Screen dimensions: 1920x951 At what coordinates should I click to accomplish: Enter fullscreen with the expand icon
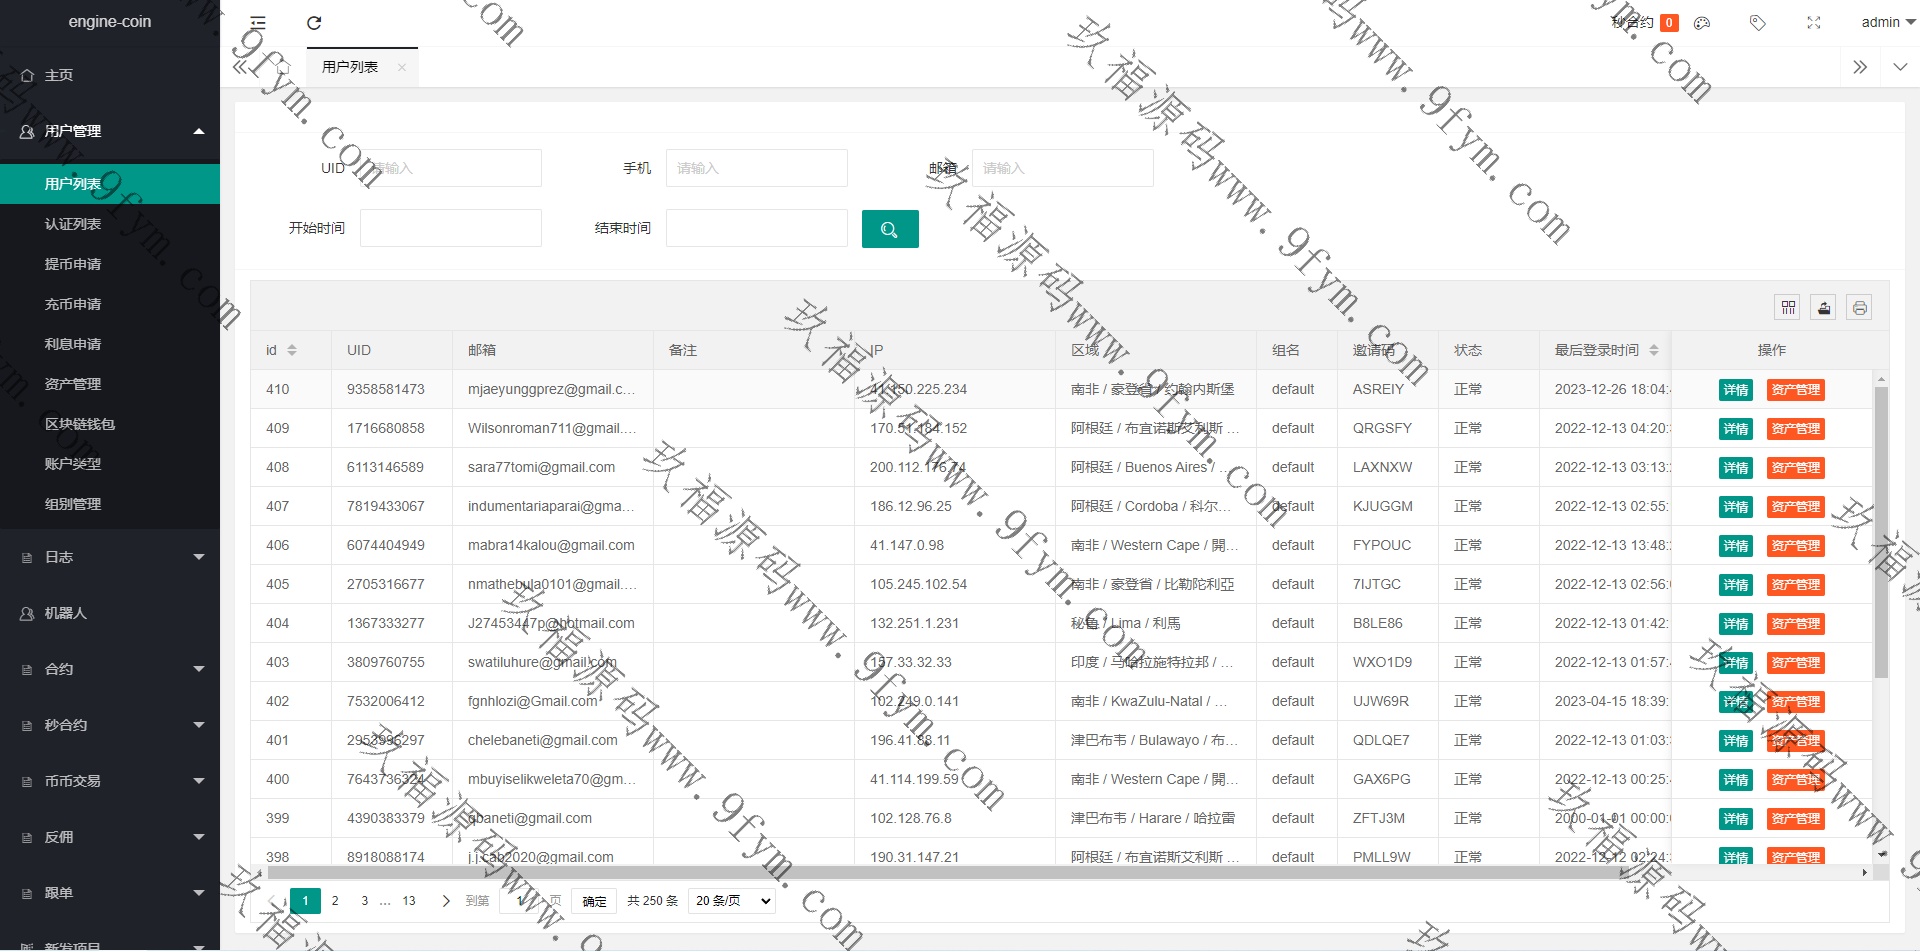pos(1813,23)
